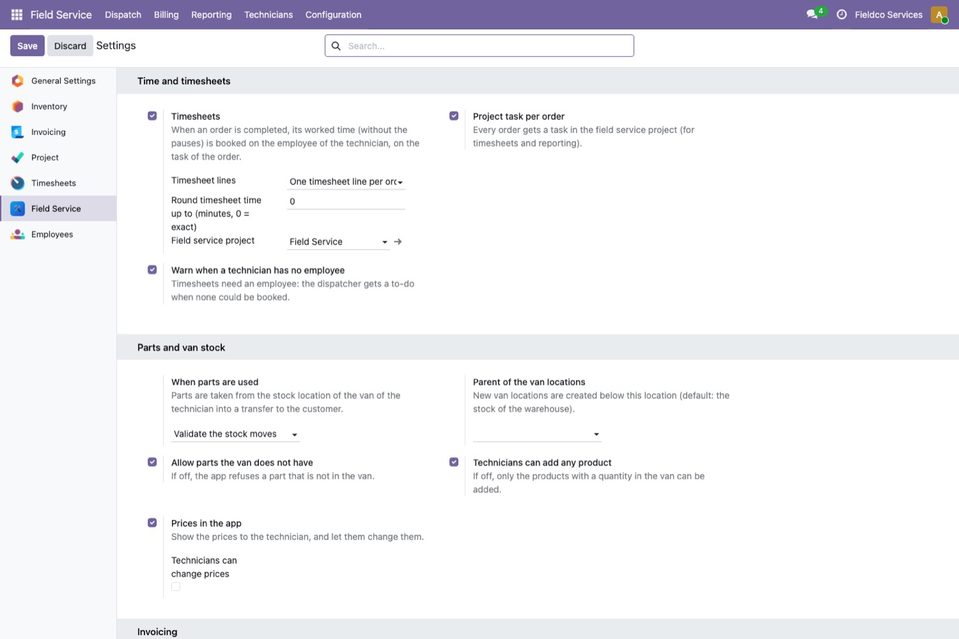Click the Round timesheet time input field

pyautogui.click(x=346, y=201)
